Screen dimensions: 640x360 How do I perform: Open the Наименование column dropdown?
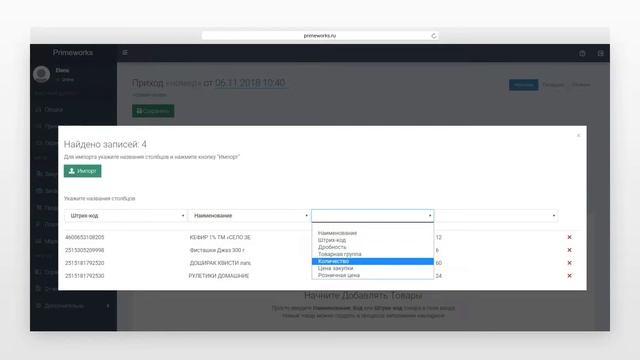(x=249, y=216)
